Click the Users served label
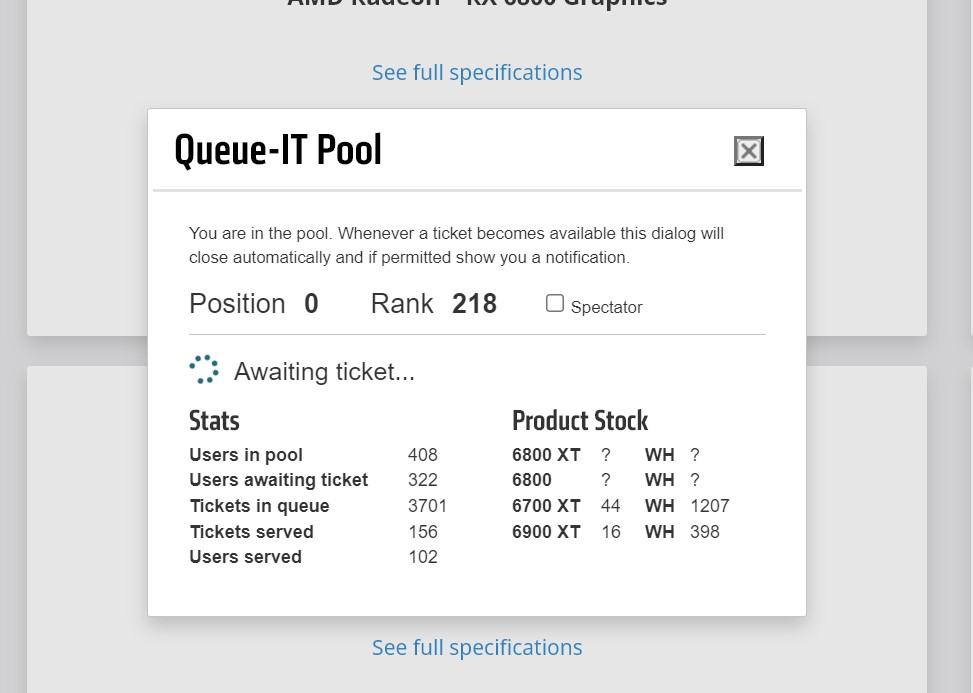The width and height of the screenshot is (973, 693). click(x=245, y=557)
